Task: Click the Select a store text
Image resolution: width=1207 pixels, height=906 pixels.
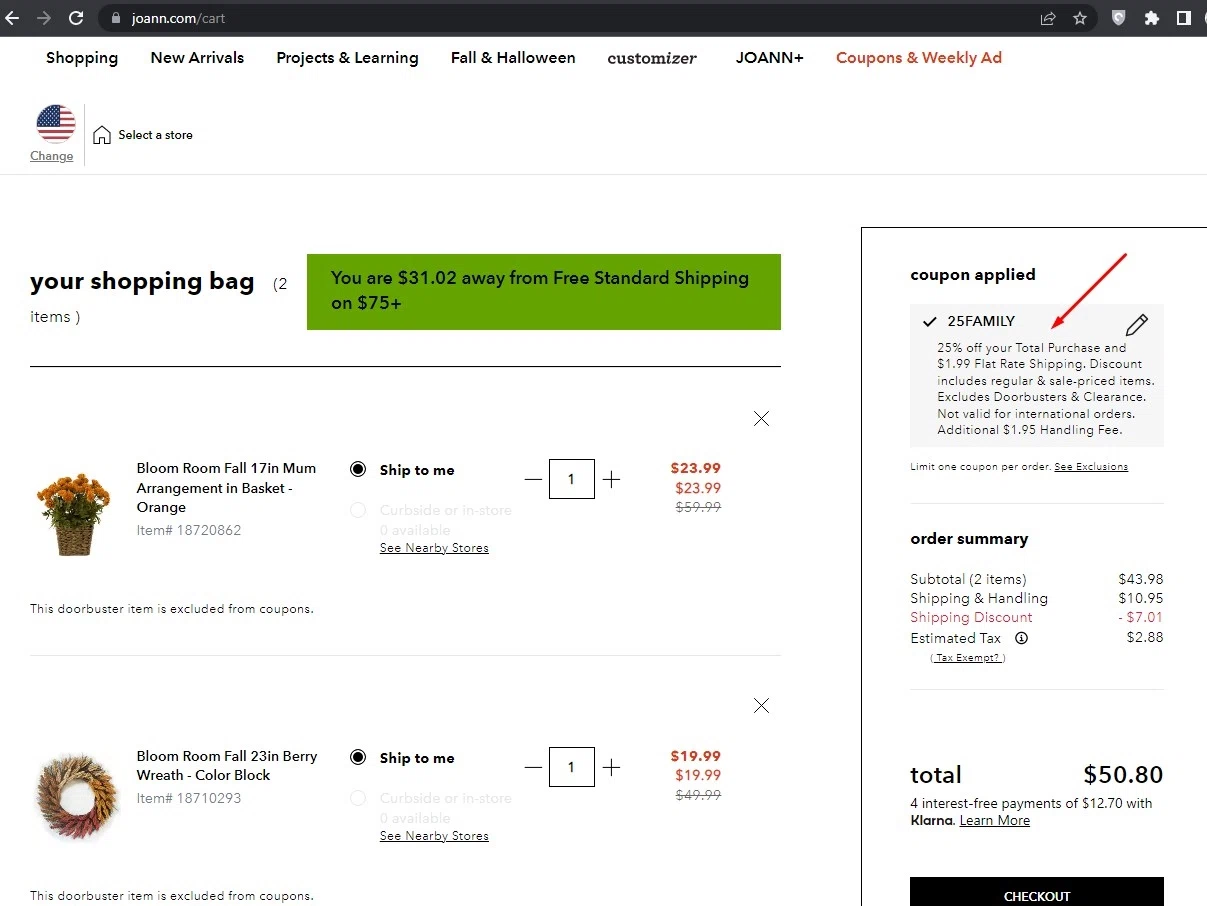Action: click(155, 135)
